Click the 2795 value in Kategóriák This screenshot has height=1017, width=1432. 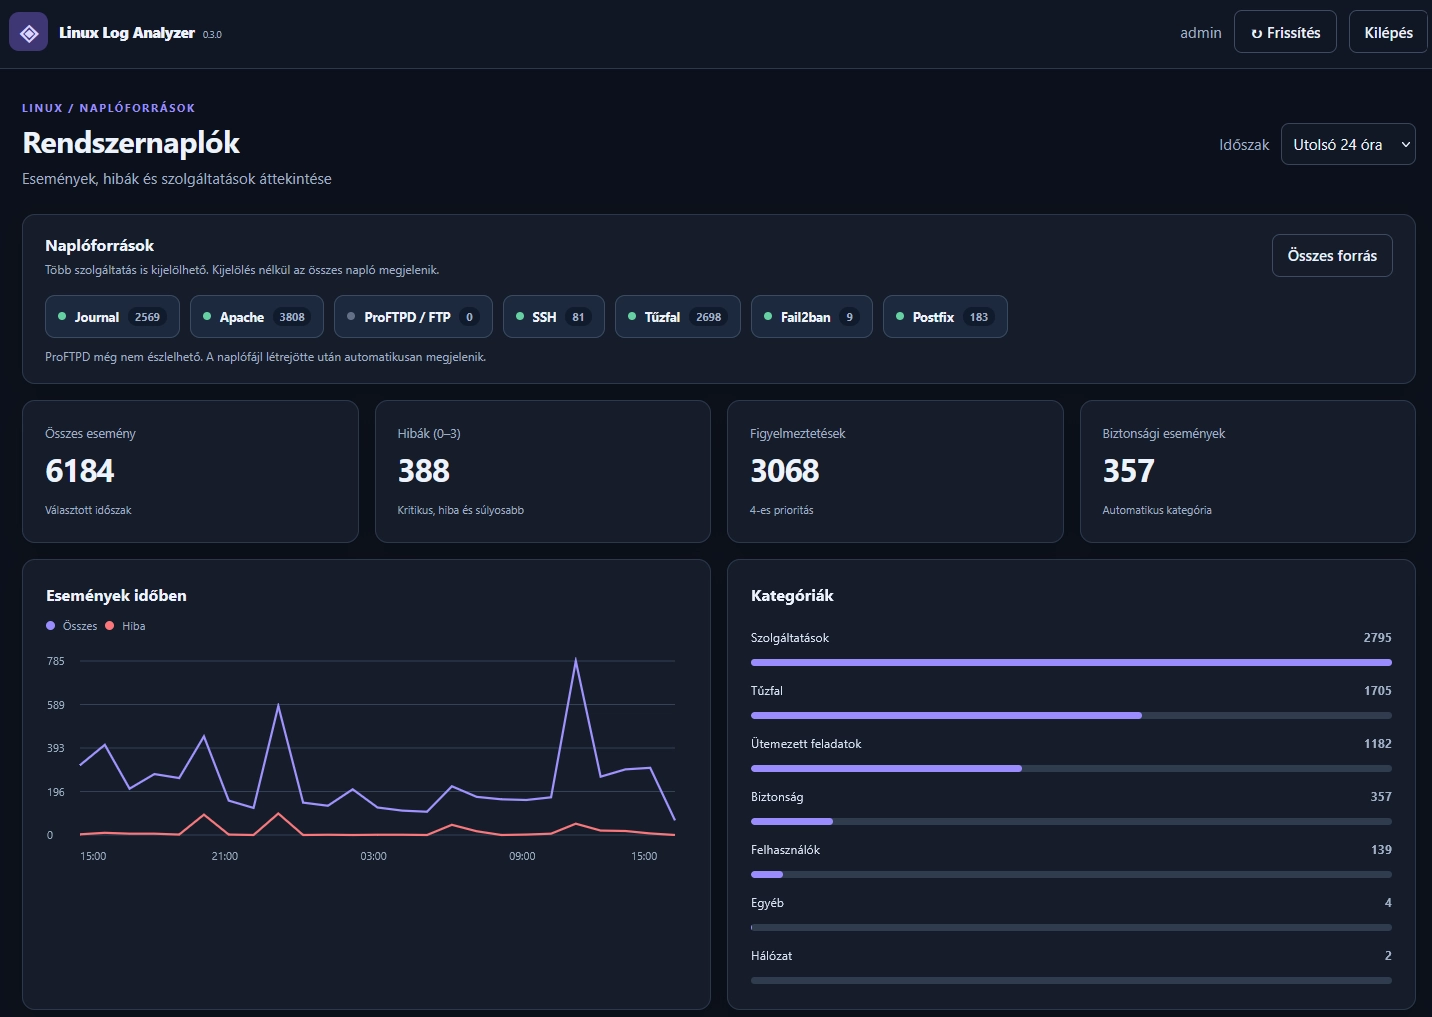pyautogui.click(x=1377, y=638)
